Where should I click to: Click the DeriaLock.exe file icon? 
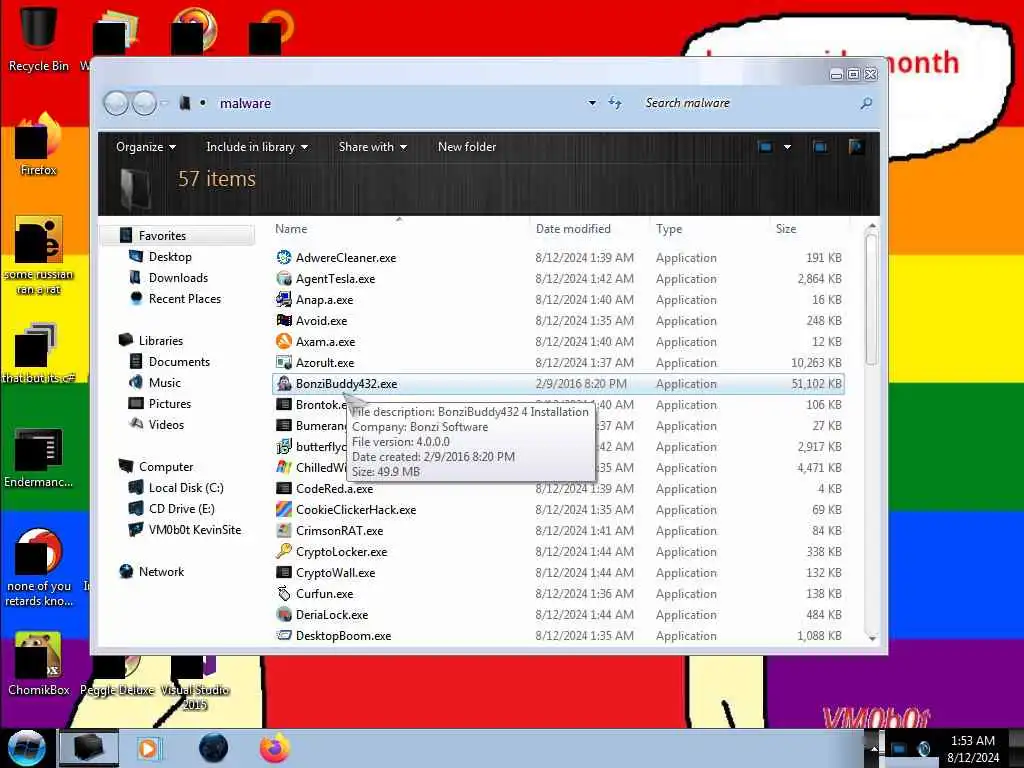[283, 614]
